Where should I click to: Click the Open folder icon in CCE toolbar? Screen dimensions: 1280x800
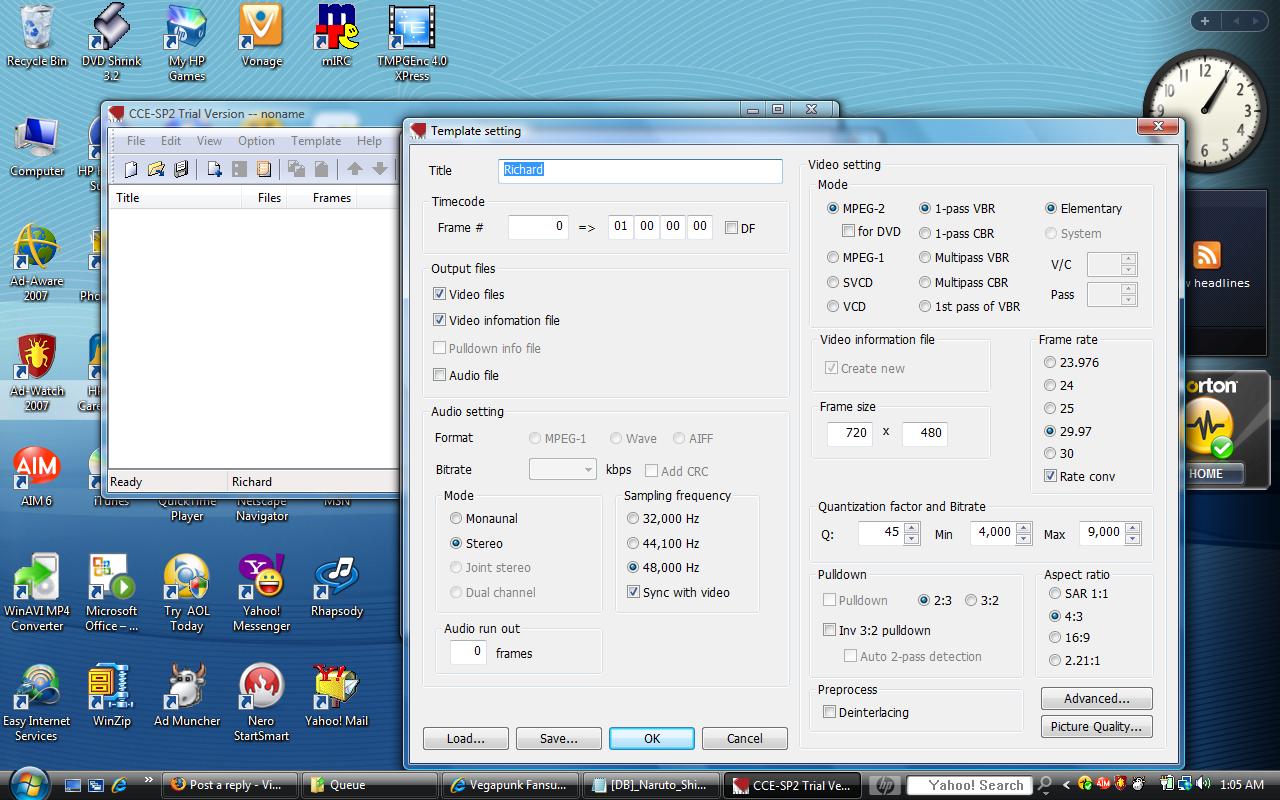point(156,169)
